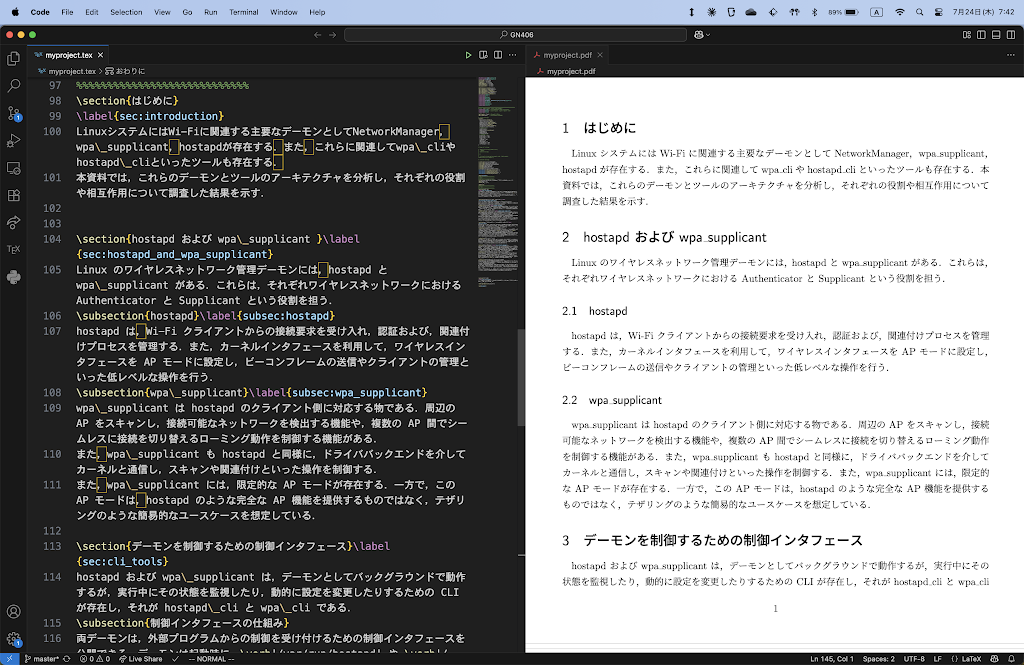Toggle the primary side bar
The height and width of the screenshot is (665, 1024).
[x=981, y=35]
